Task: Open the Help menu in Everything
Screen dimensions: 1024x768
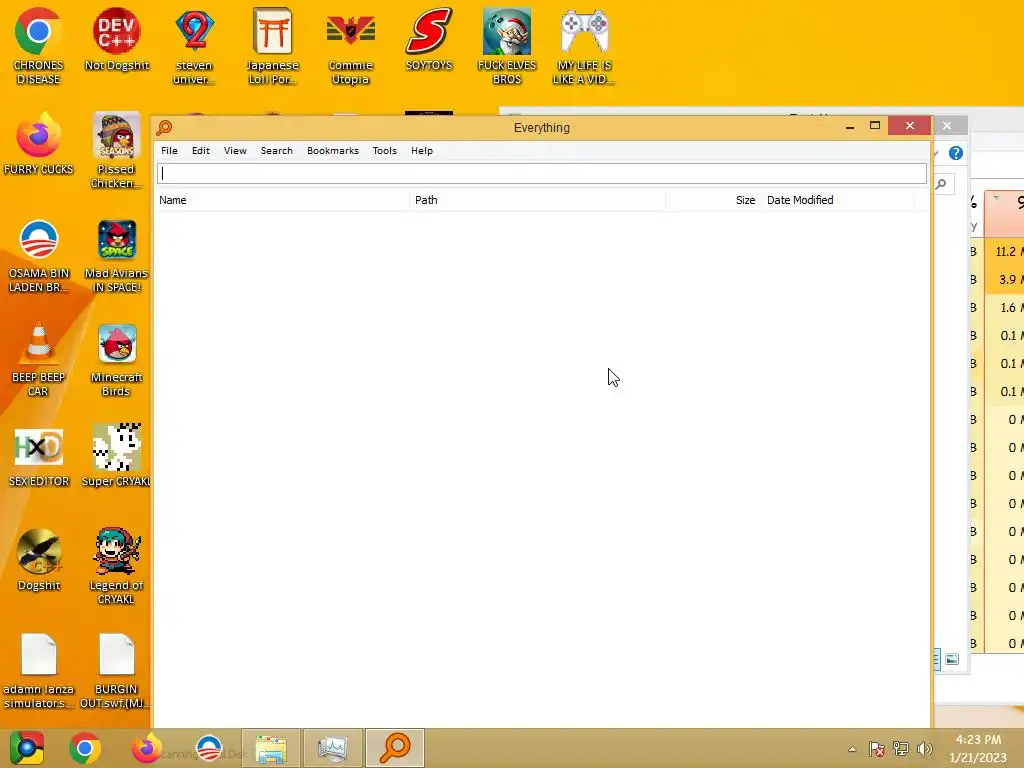Action: [x=422, y=151]
